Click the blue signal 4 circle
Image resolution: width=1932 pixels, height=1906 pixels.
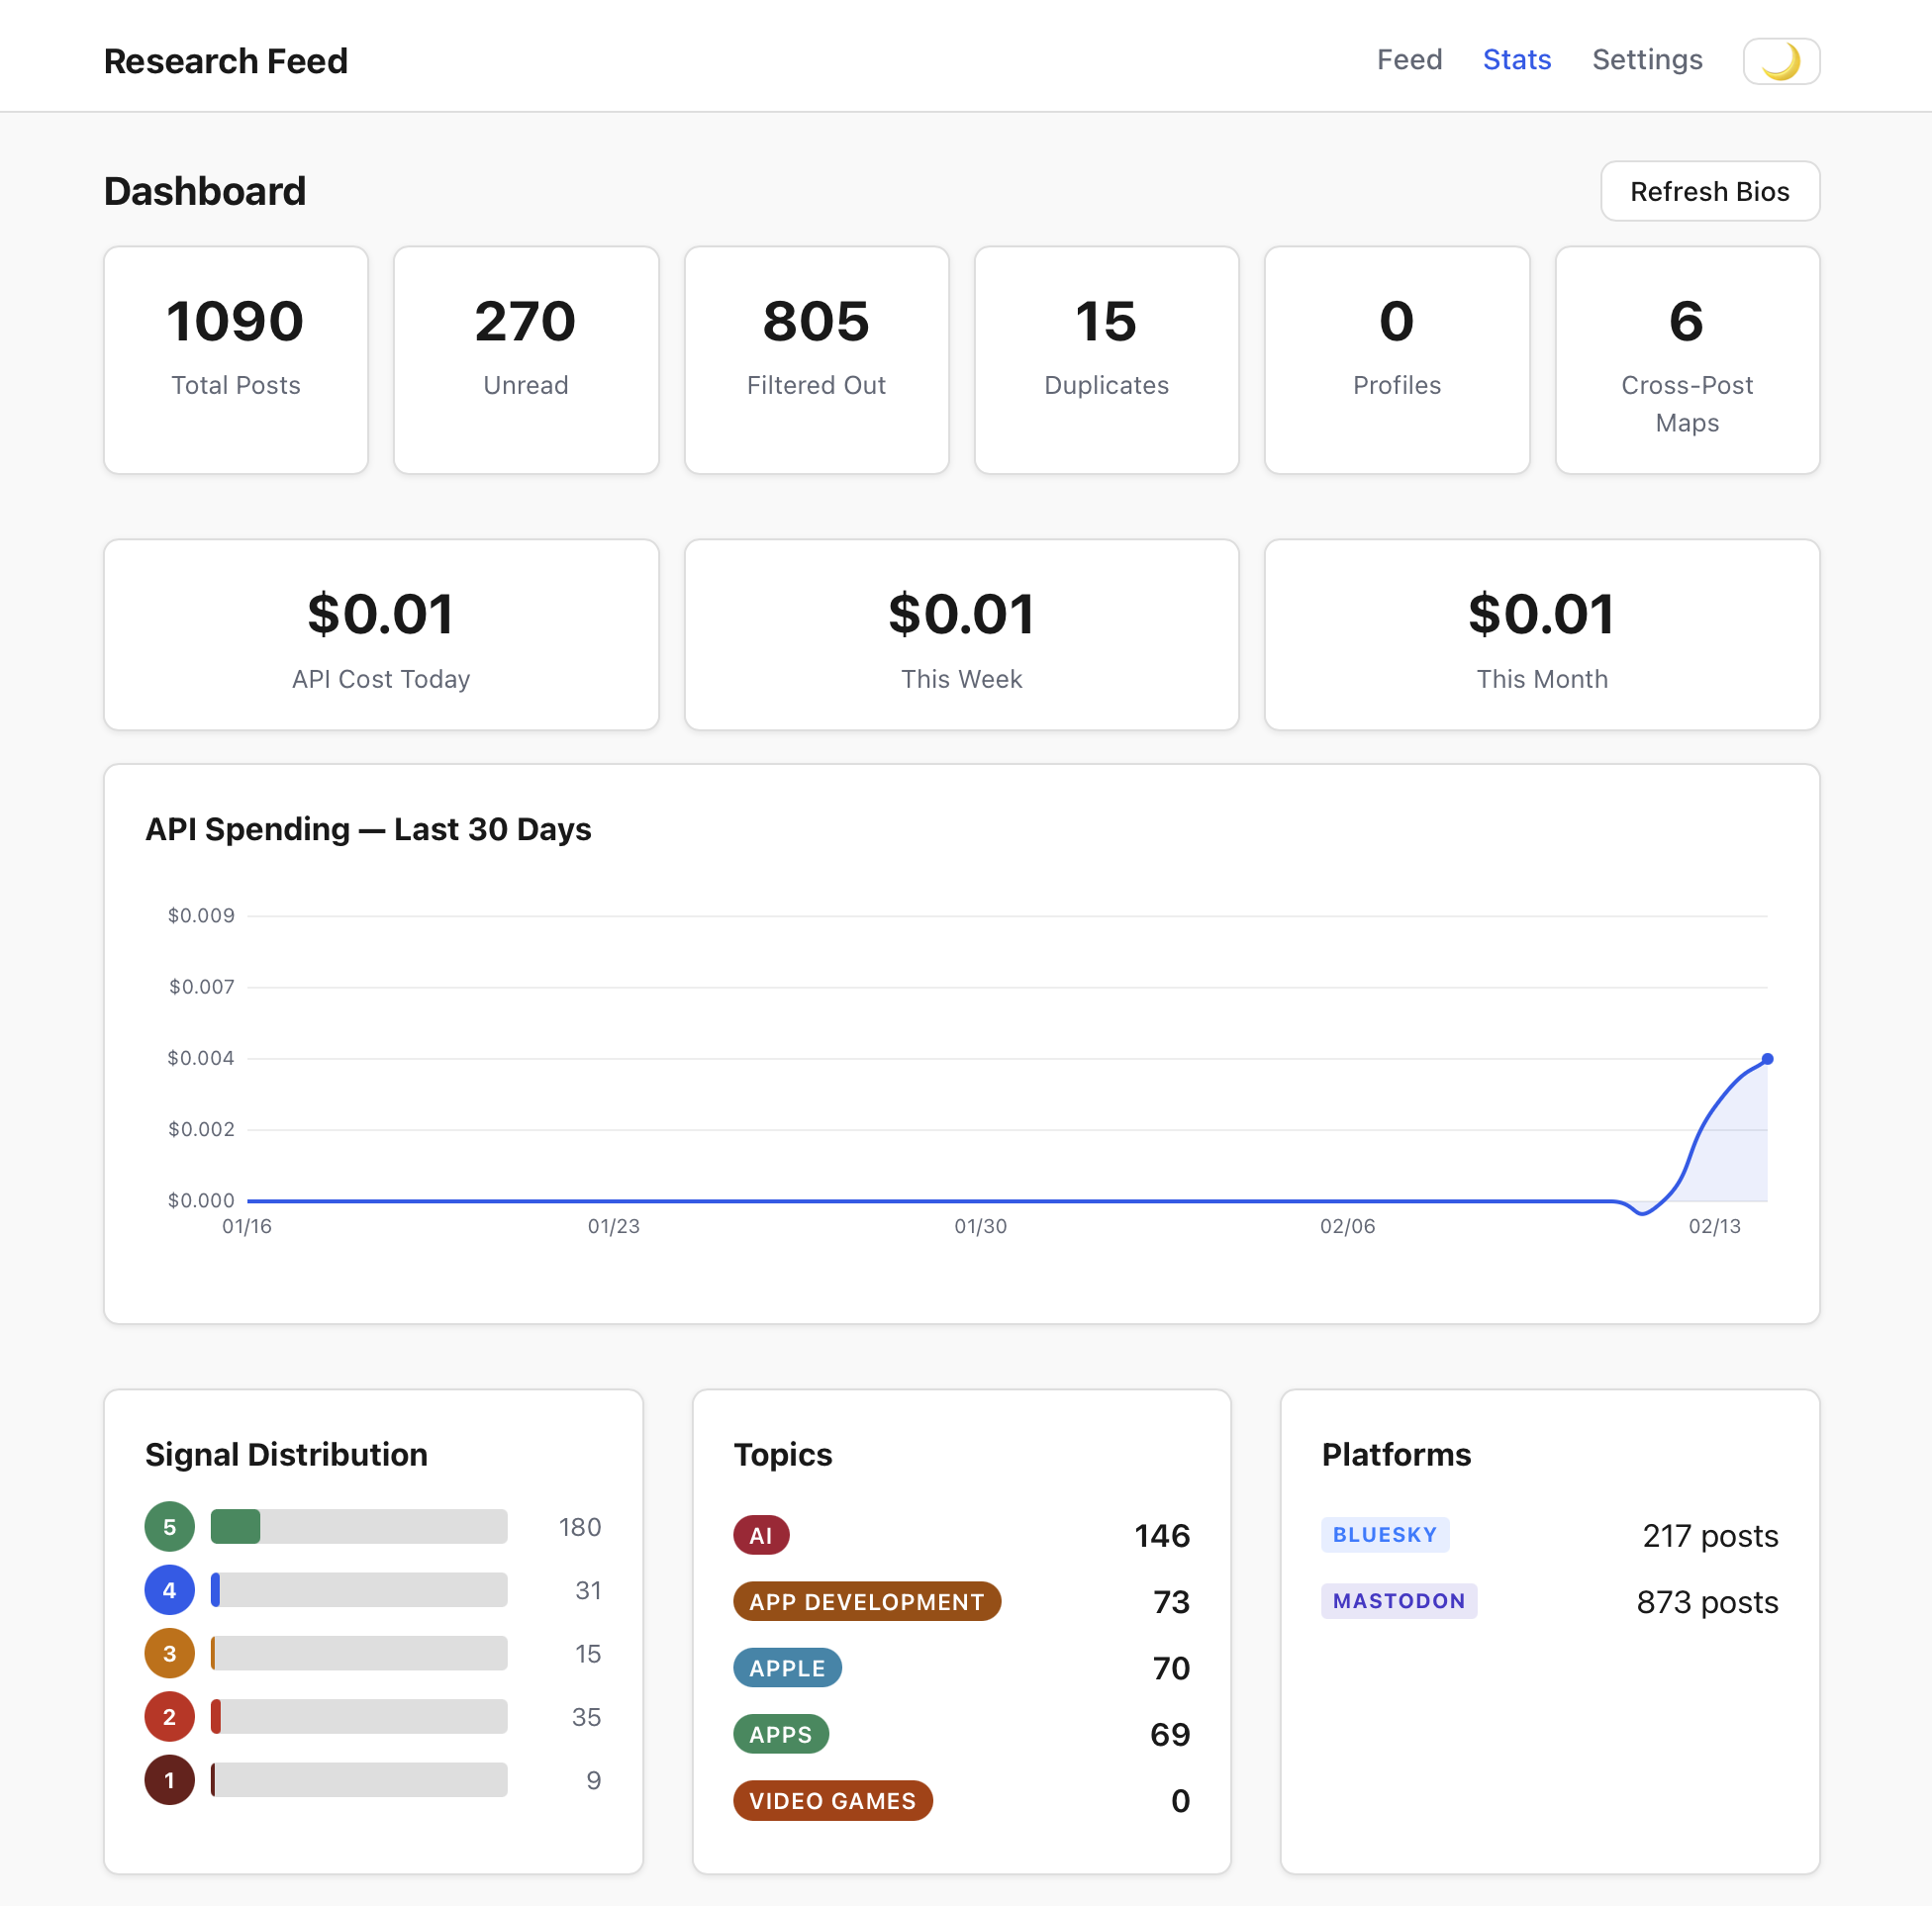click(x=169, y=1589)
